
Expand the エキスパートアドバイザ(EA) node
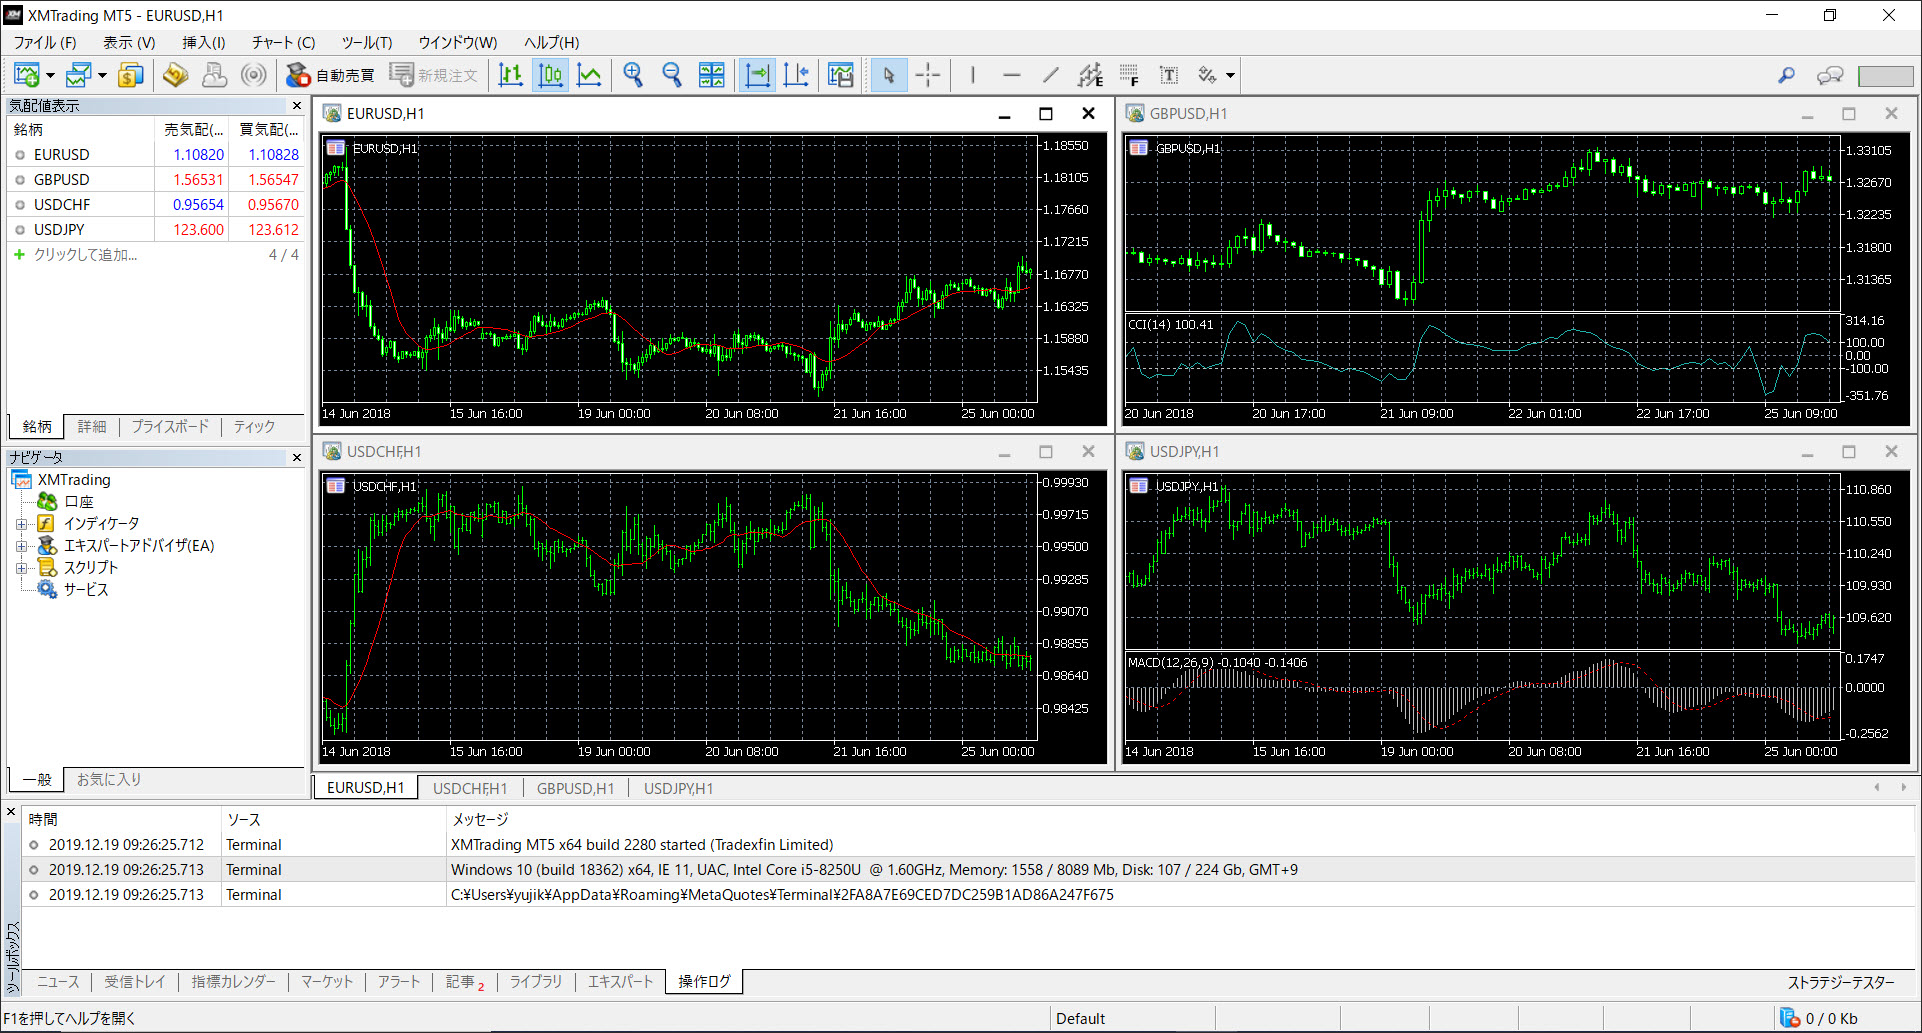[x=21, y=546]
